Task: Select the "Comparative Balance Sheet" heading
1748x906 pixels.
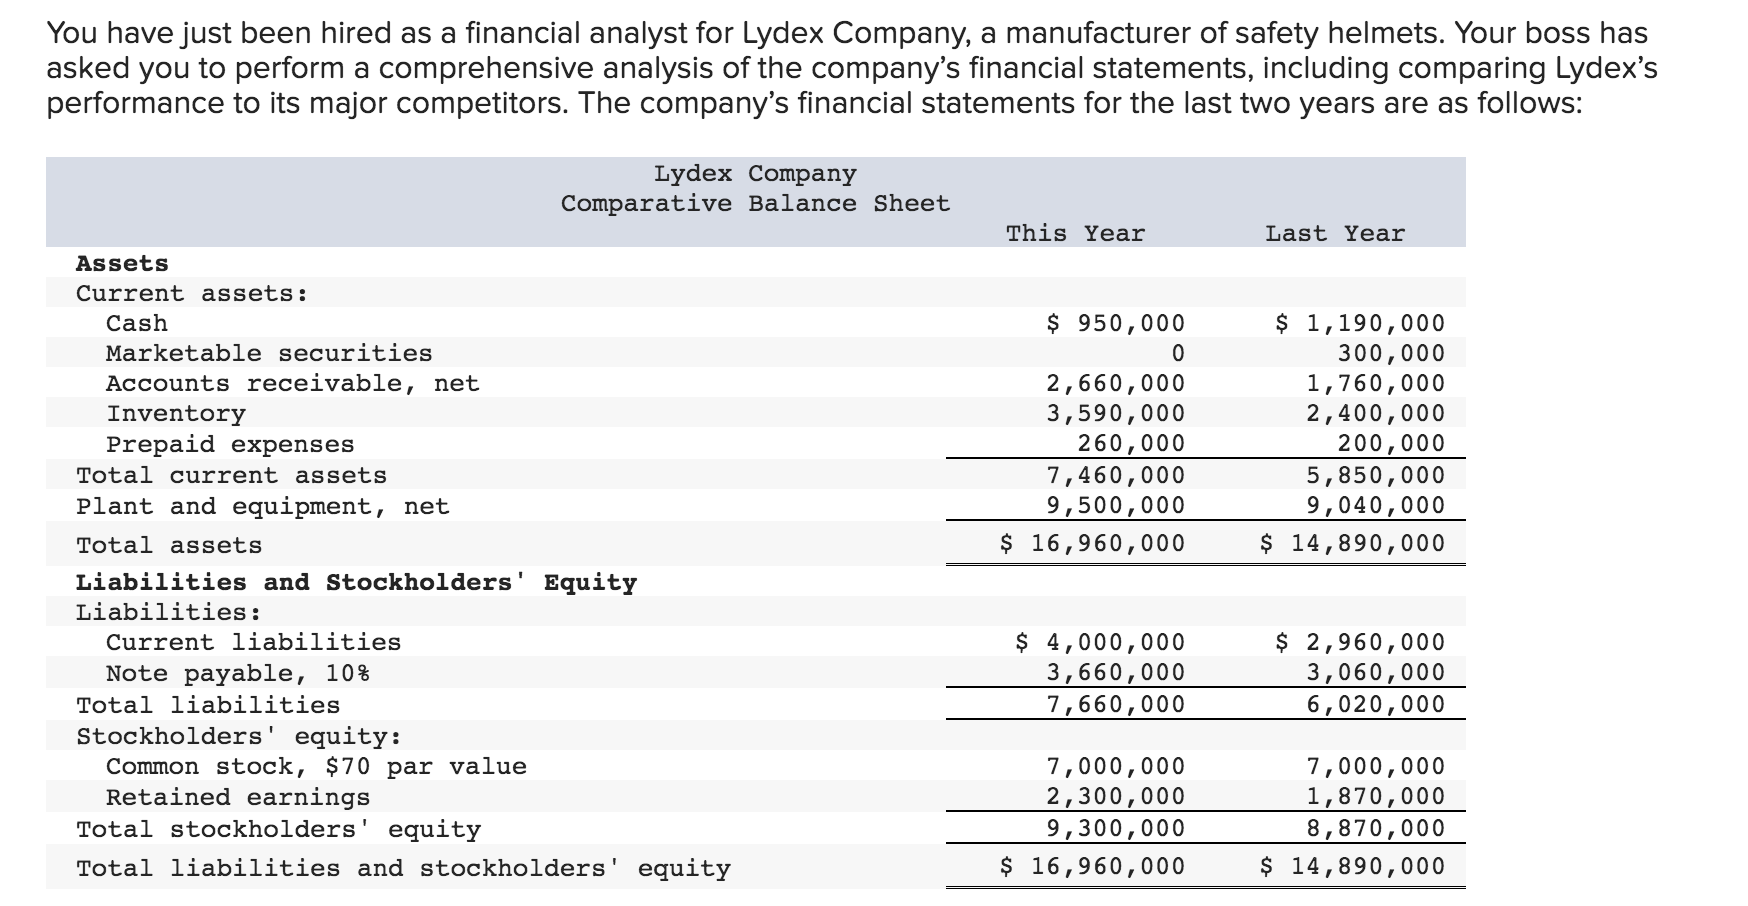Action: [755, 204]
